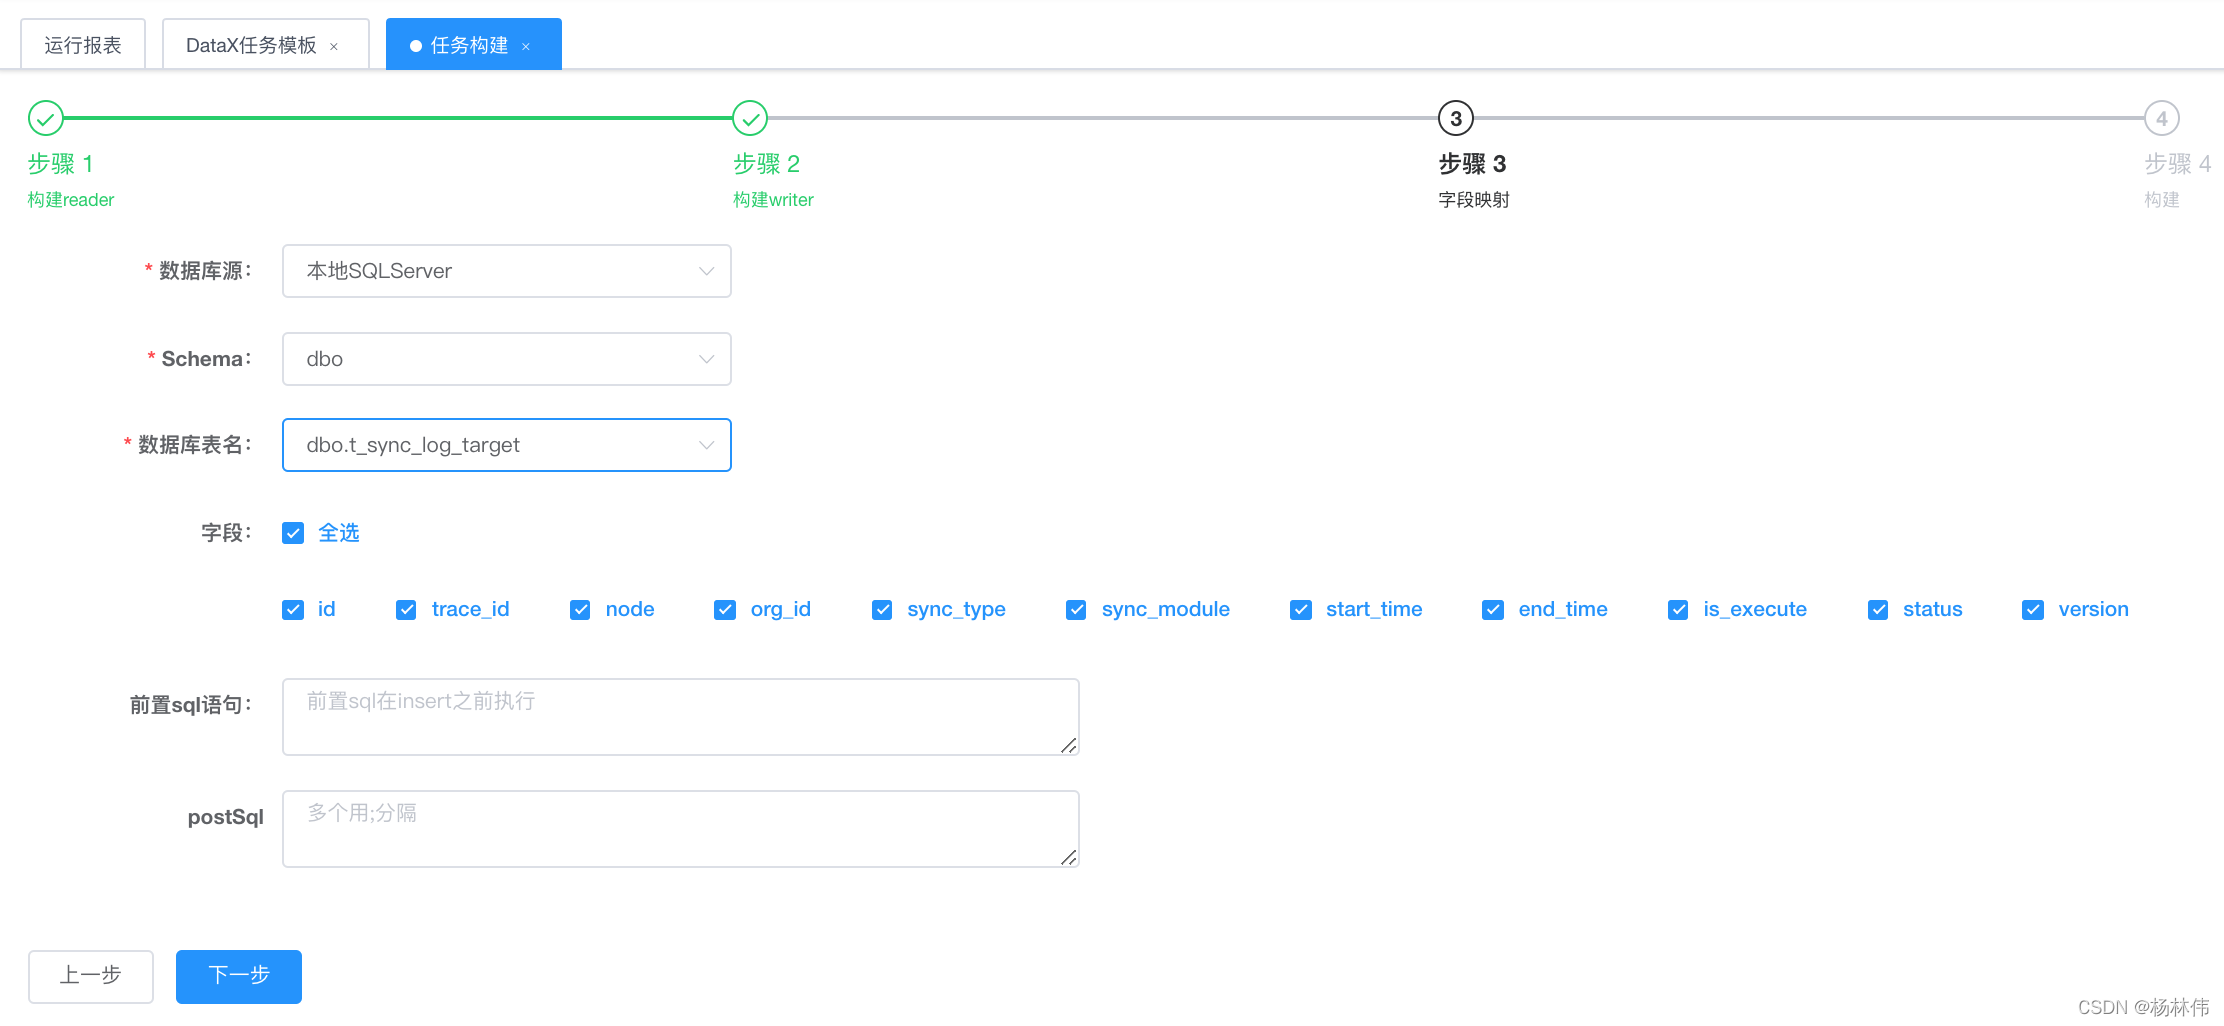
Task: Uncheck the id field checkbox
Action: 293,609
